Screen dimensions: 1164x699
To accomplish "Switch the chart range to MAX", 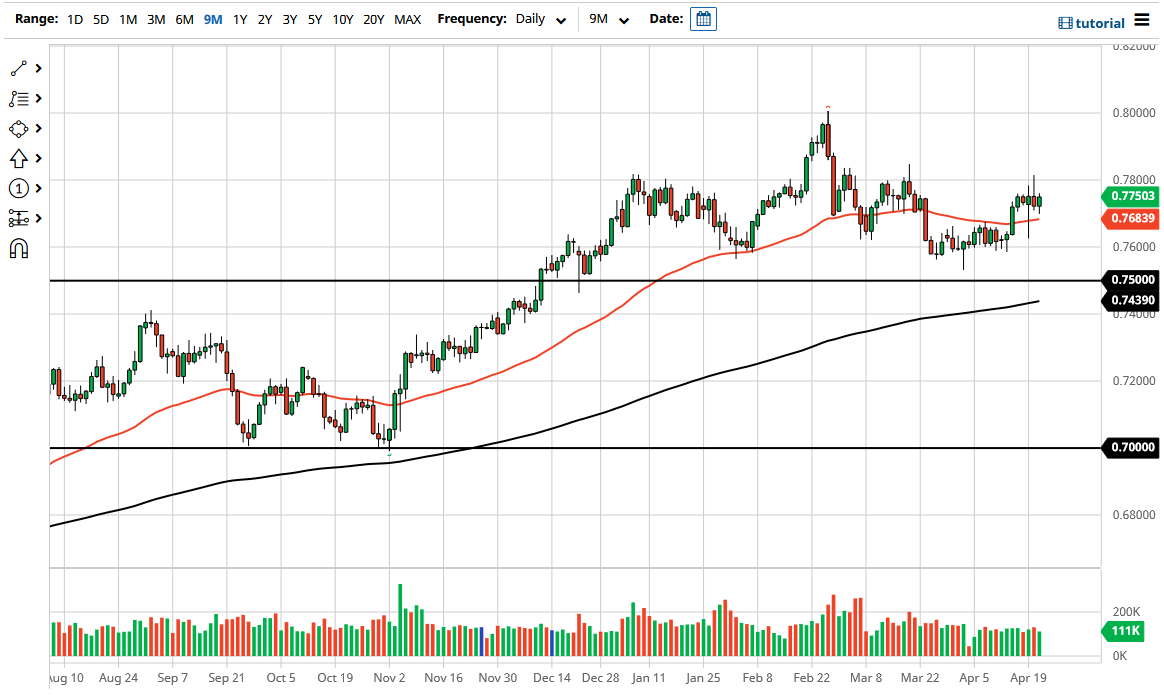I will [407, 18].
